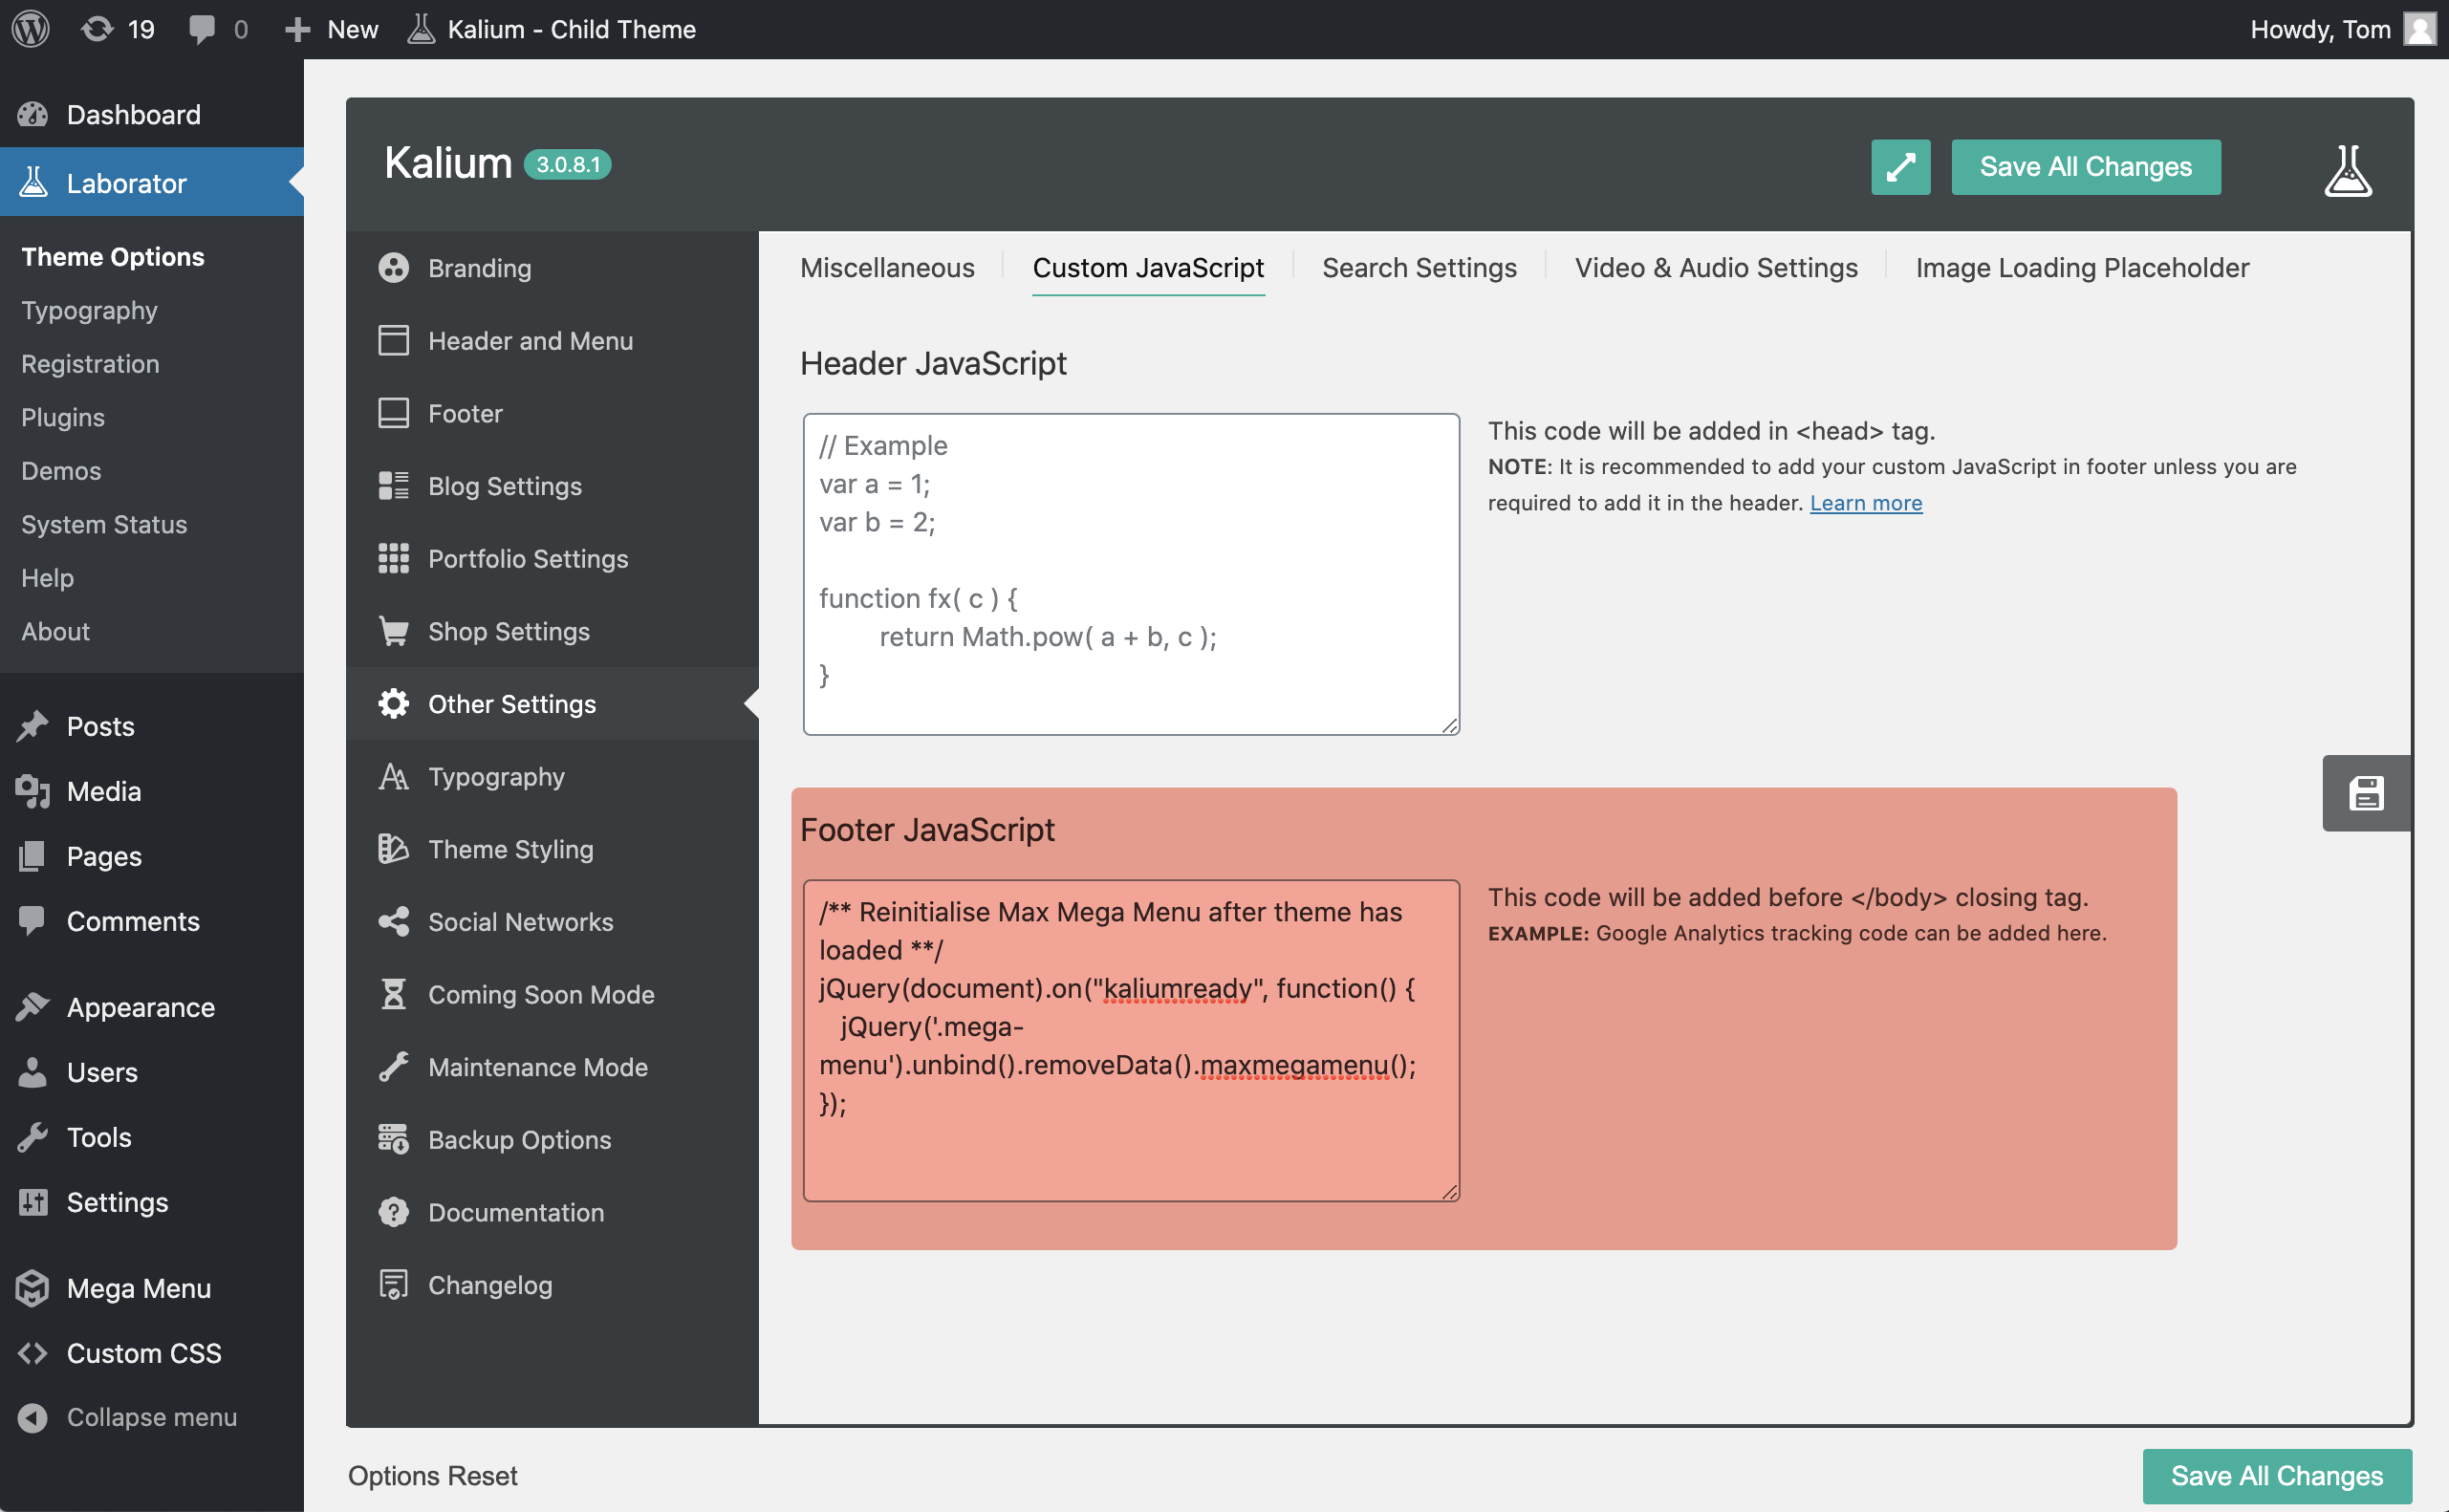The height and width of the screenshot is (1512, 2449).
Task: Click Tom's user avatar icon
Action: 2419,29
